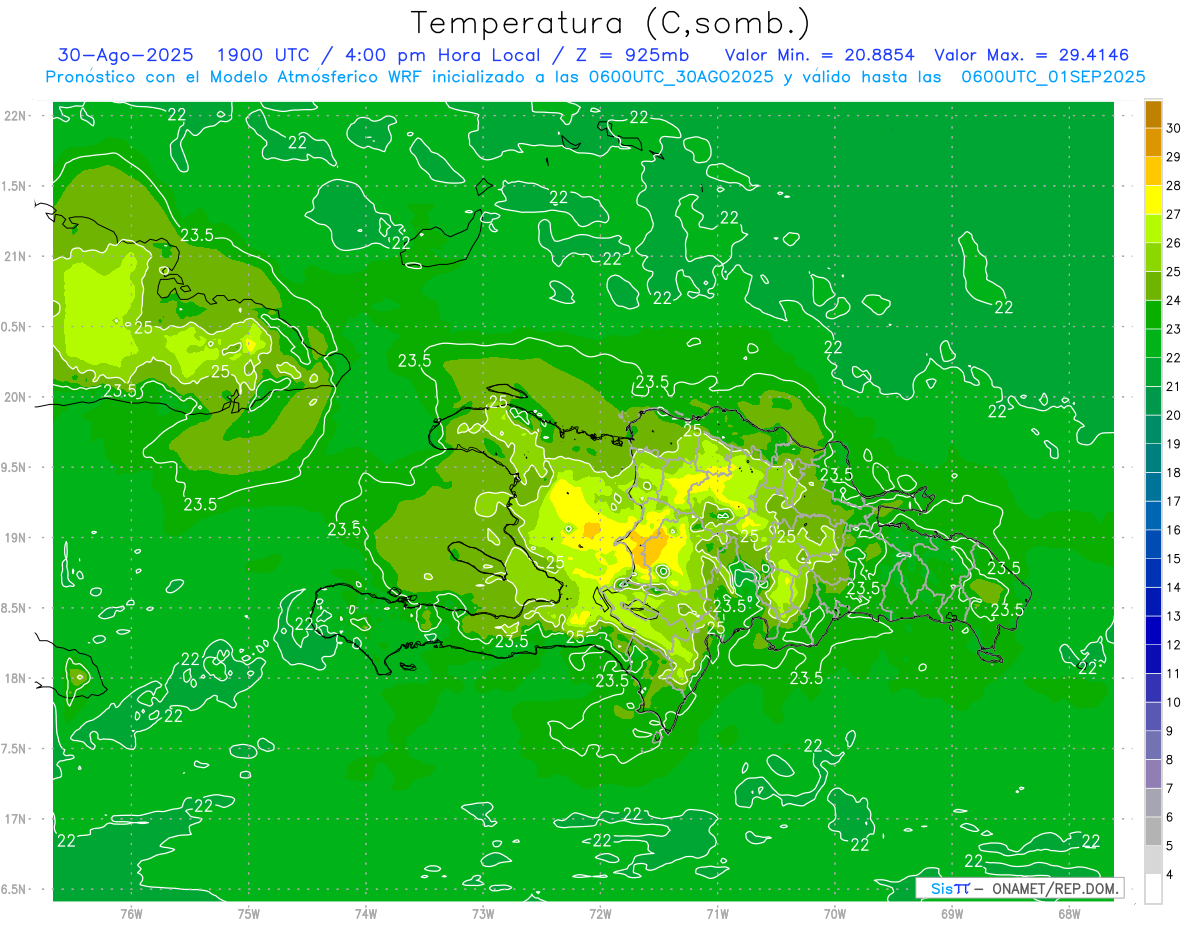This screenshot has height=927, width=1200.
Task: Click the "21N" latitude axis label
Action: pyautogui.click(x=16, y=256)
